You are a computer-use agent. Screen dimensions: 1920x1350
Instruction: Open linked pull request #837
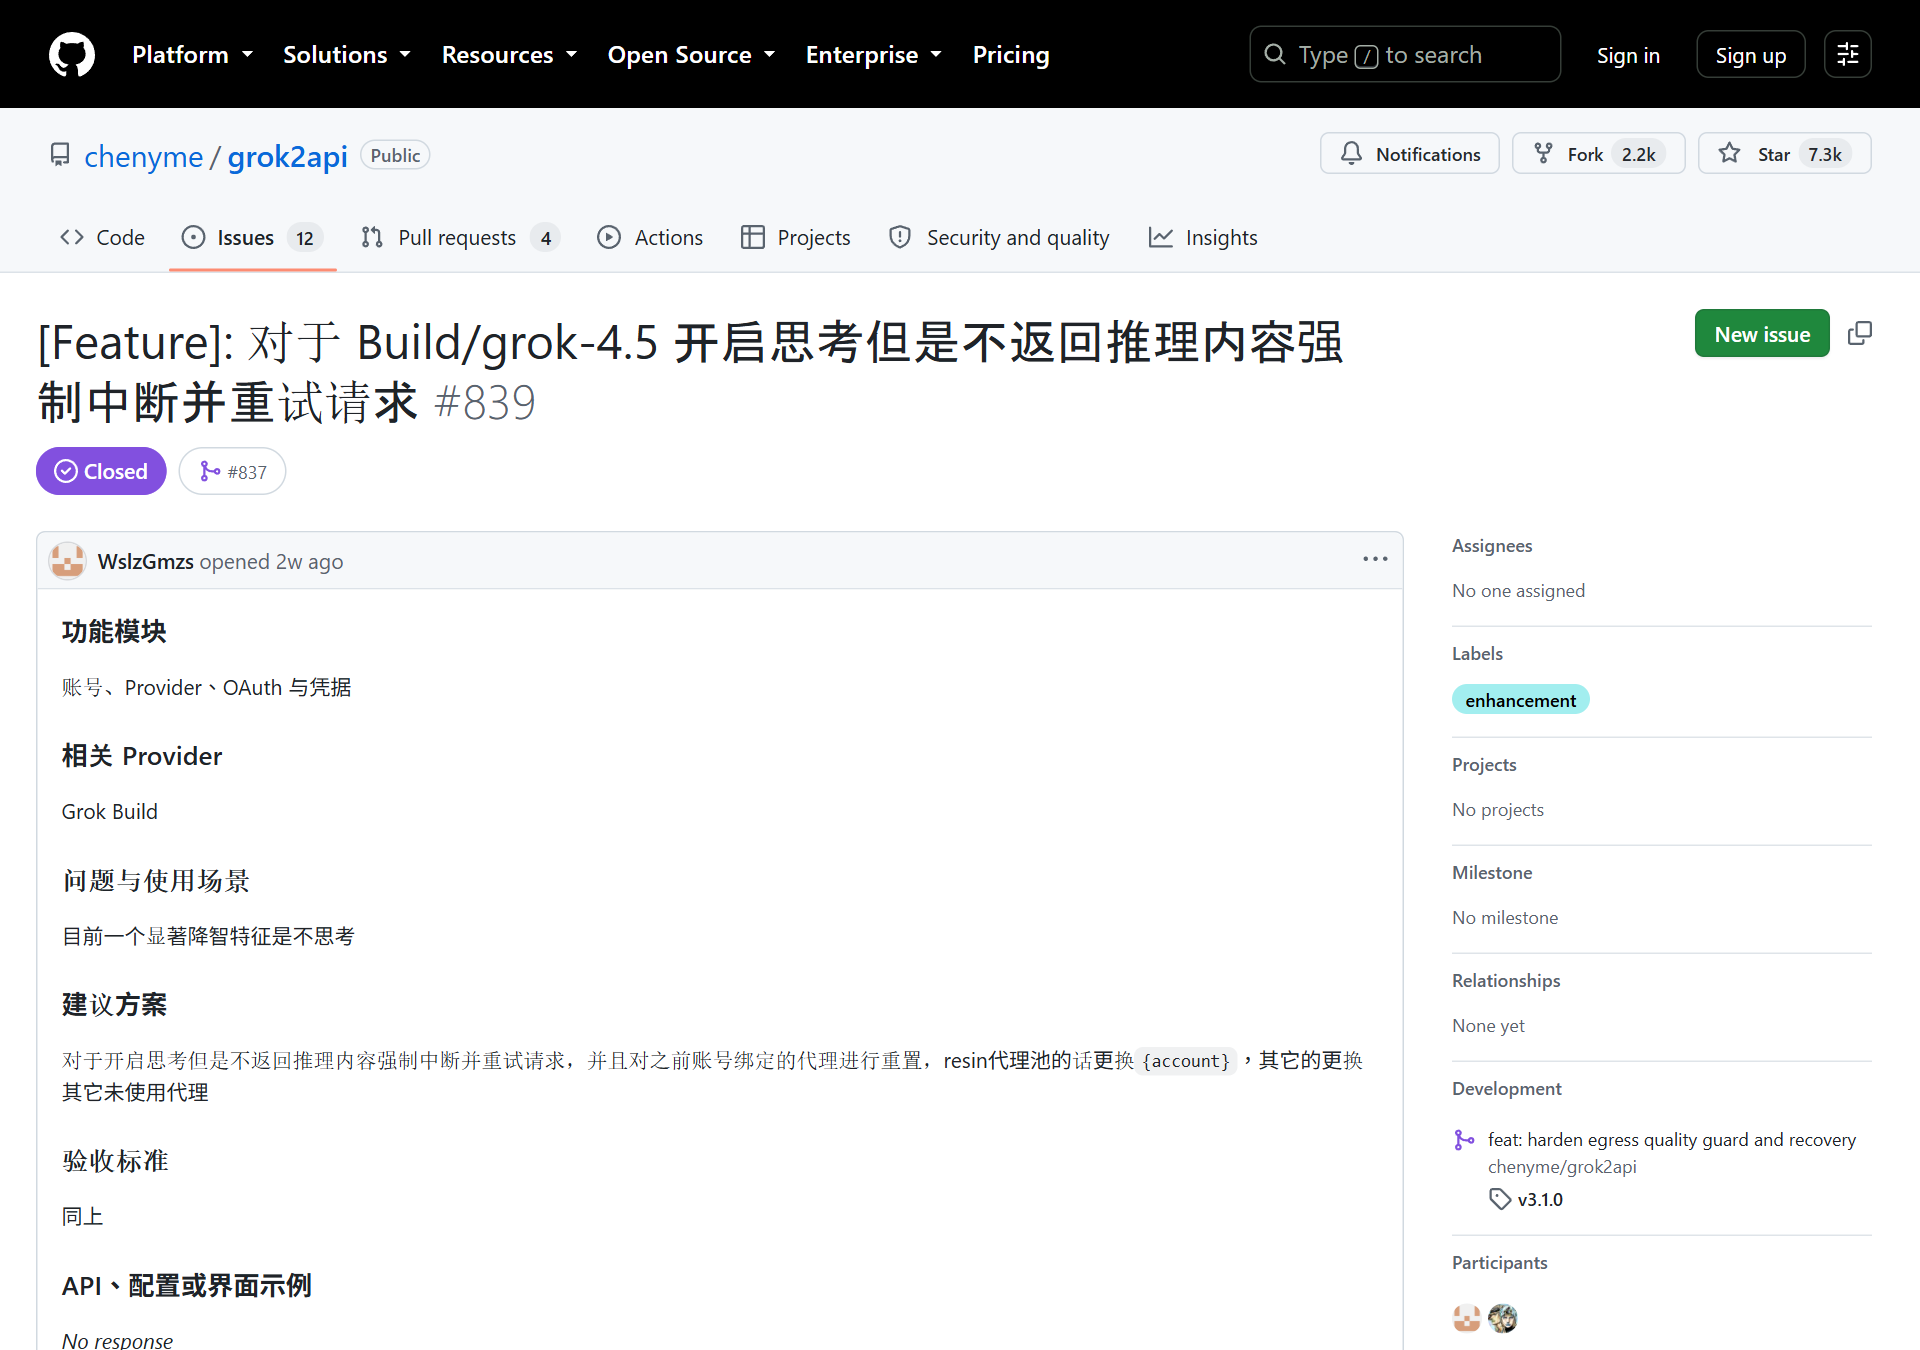pyautogui.click(x=232, y=471)
